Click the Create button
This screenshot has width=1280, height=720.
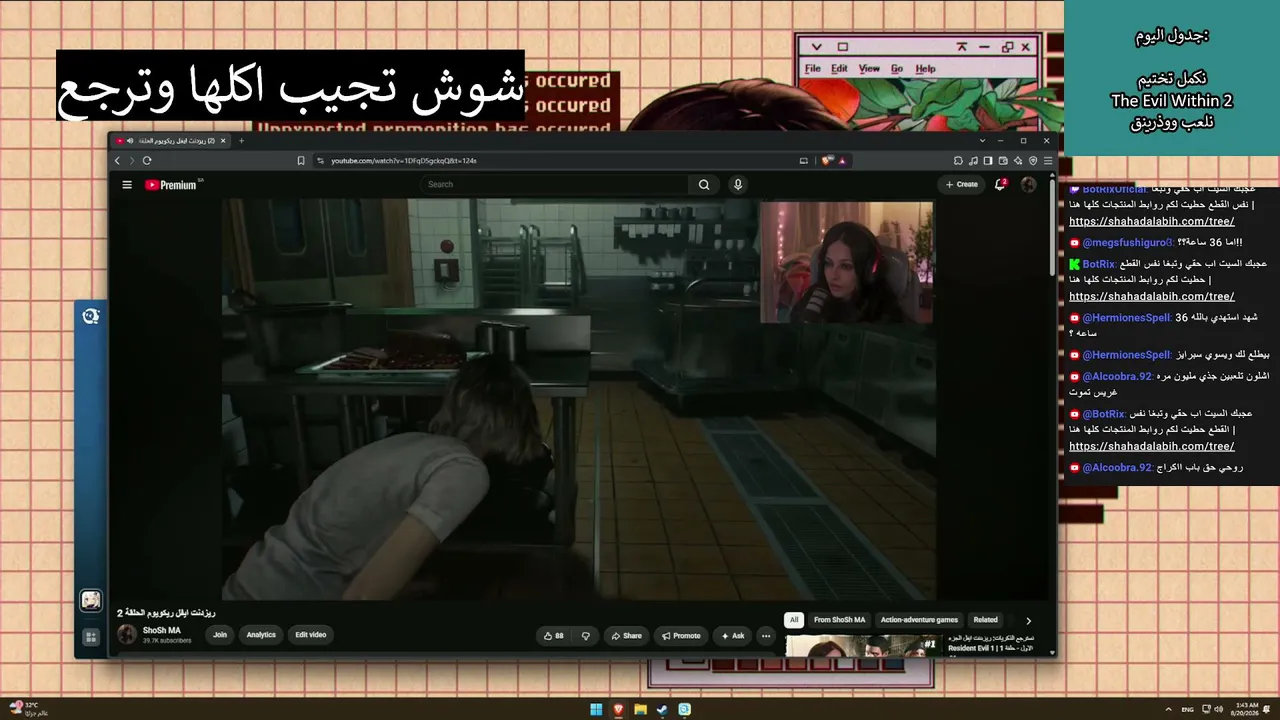(962, 185)
